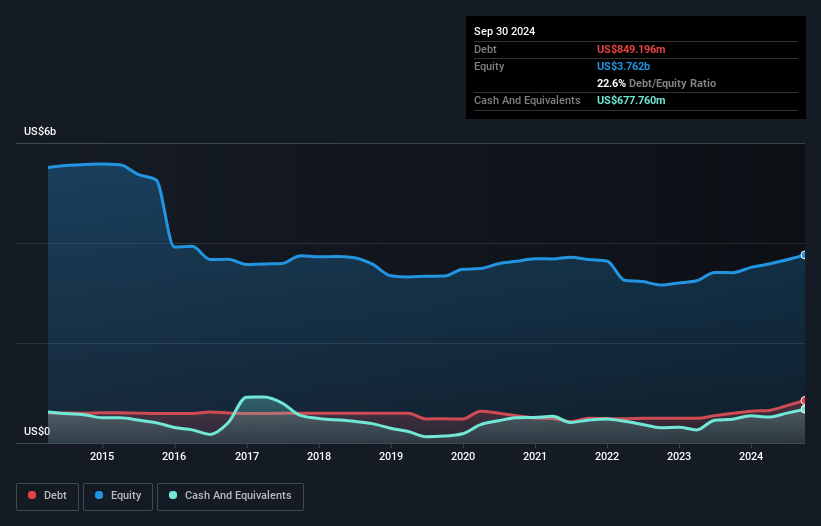Click the 2019 x-axis label

(391, 456)
